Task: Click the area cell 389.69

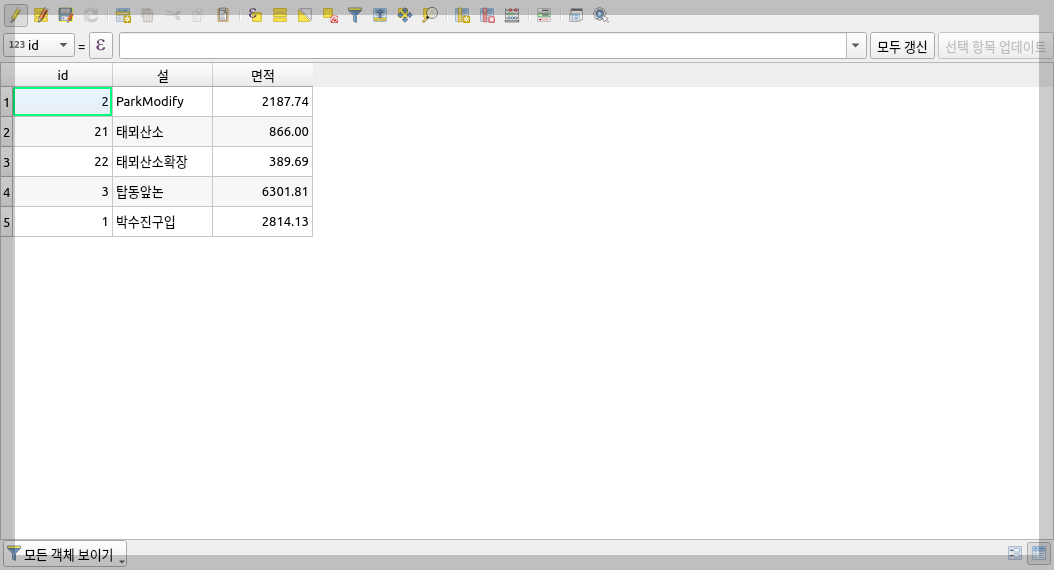Action: pyautogui.click(x=262, y=161)
